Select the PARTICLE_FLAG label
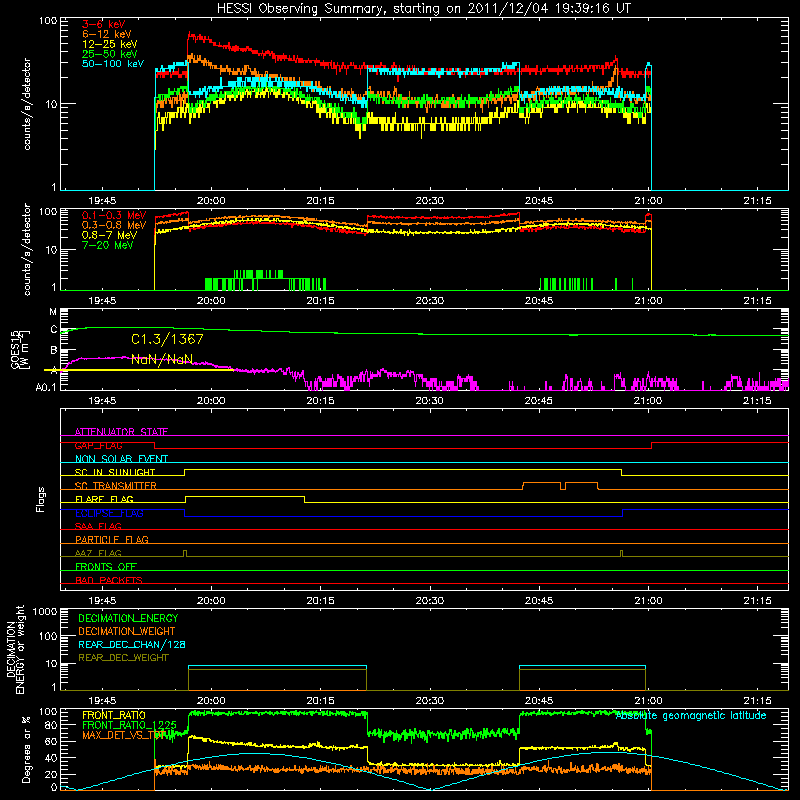The image size is (800, 800). click(x=112, y=539)
